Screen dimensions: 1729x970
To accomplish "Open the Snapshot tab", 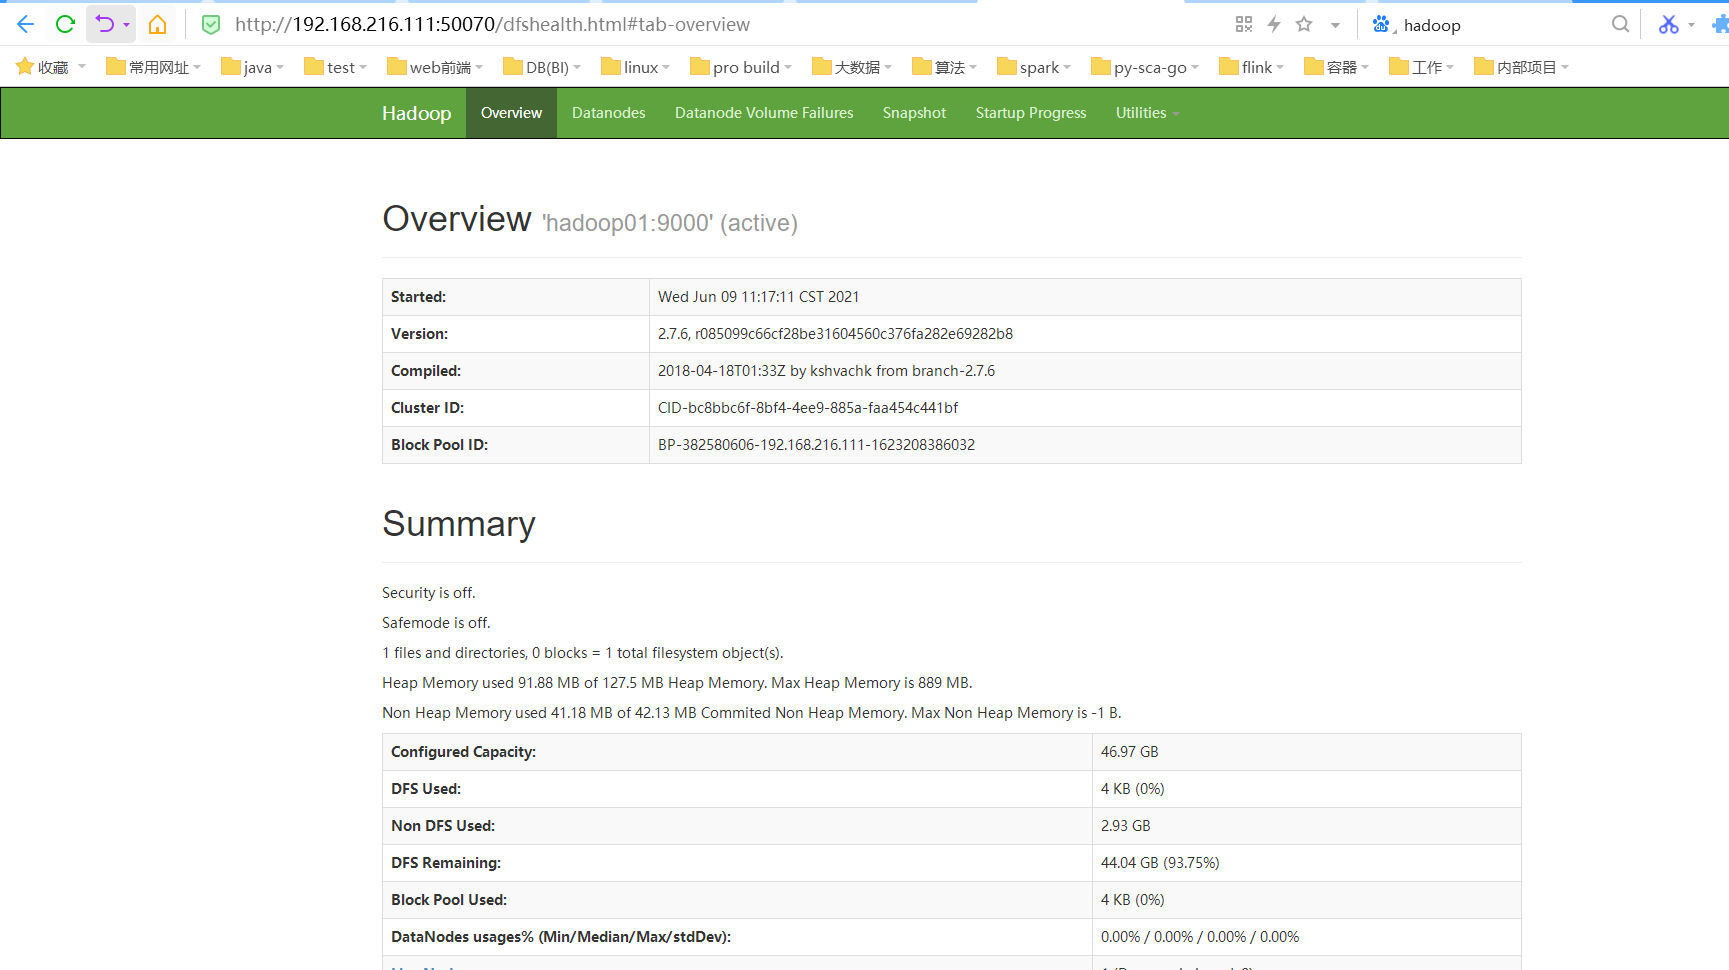I will click(914, 113).
